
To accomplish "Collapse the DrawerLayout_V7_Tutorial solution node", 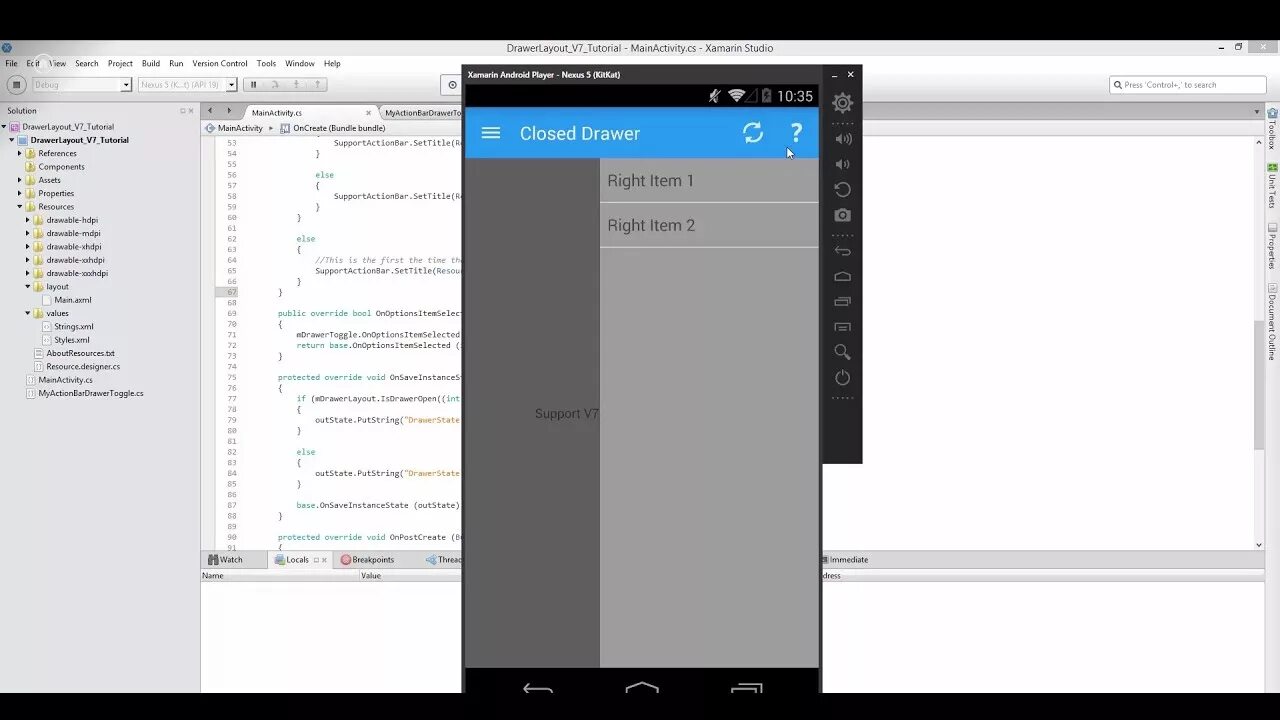I will click(x=4, y=127).
